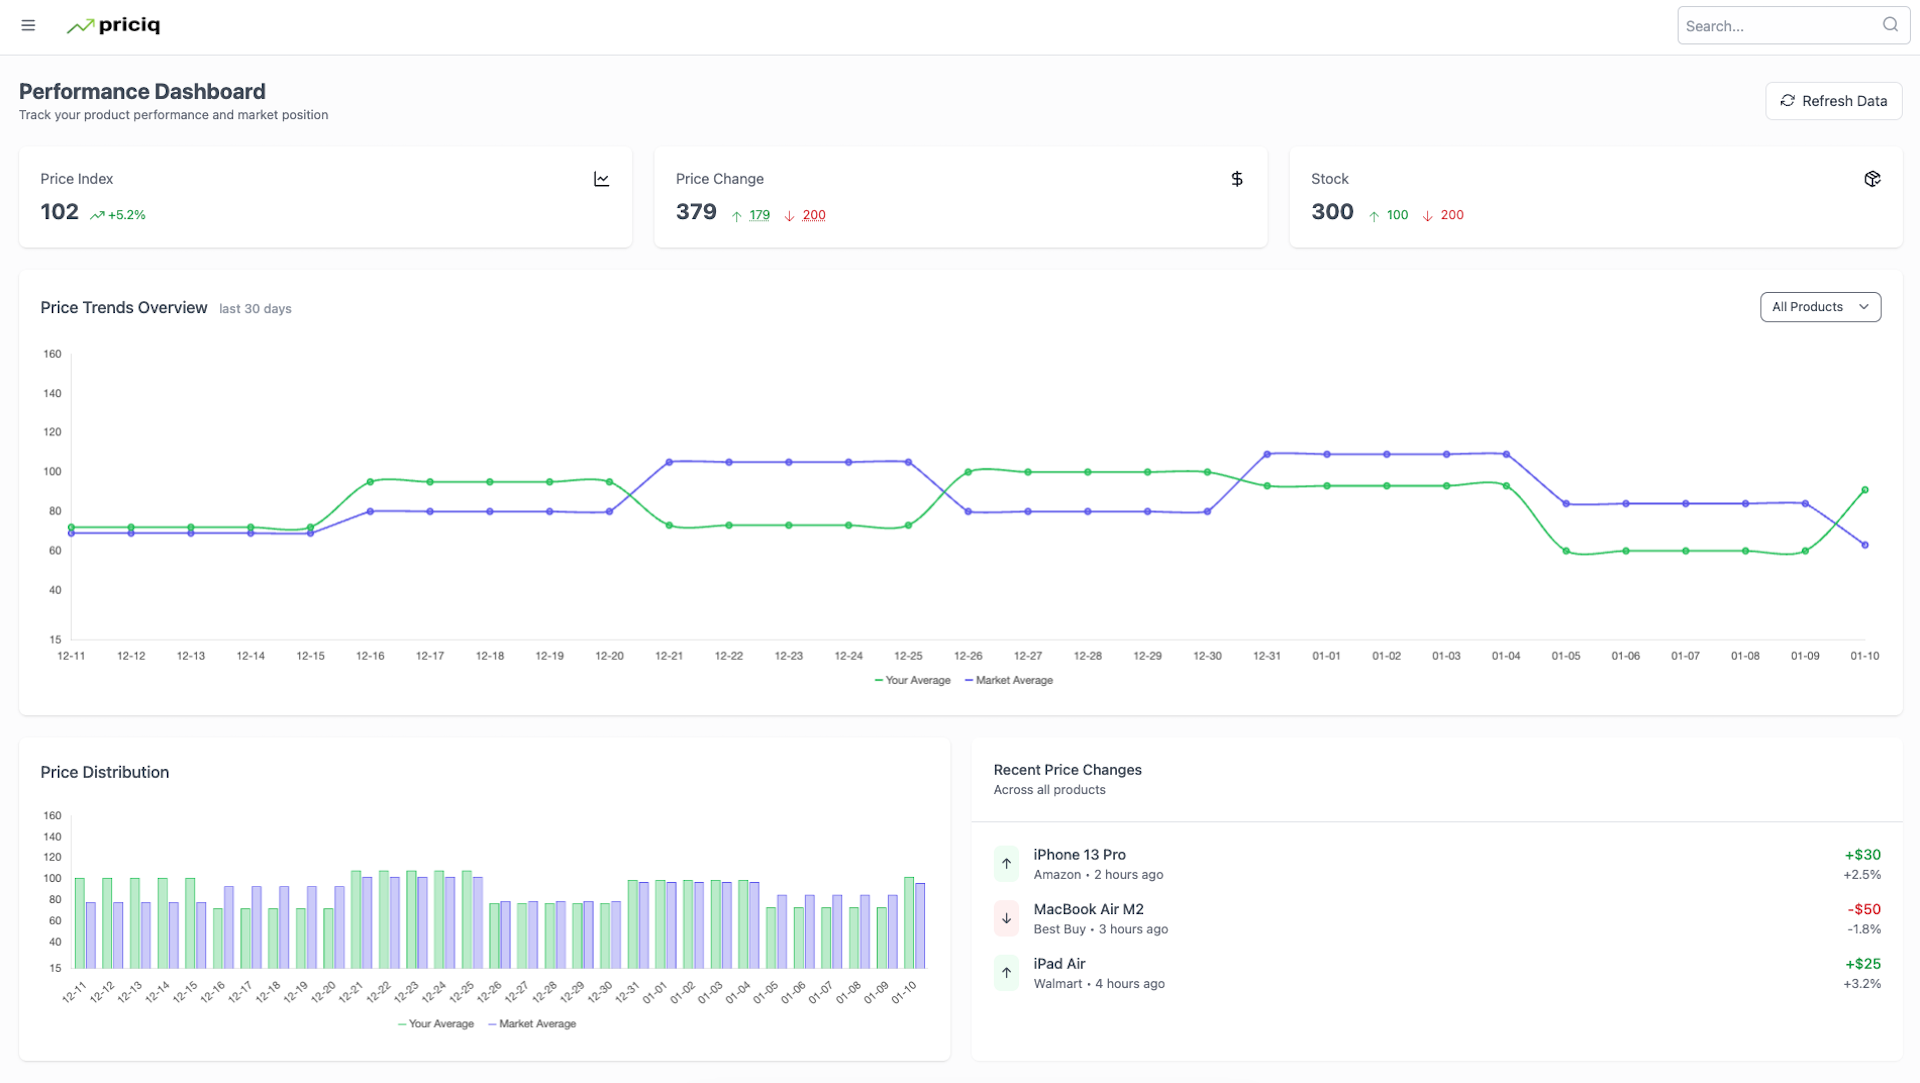Click the Refresh Data button

[x=1833, y=100]
